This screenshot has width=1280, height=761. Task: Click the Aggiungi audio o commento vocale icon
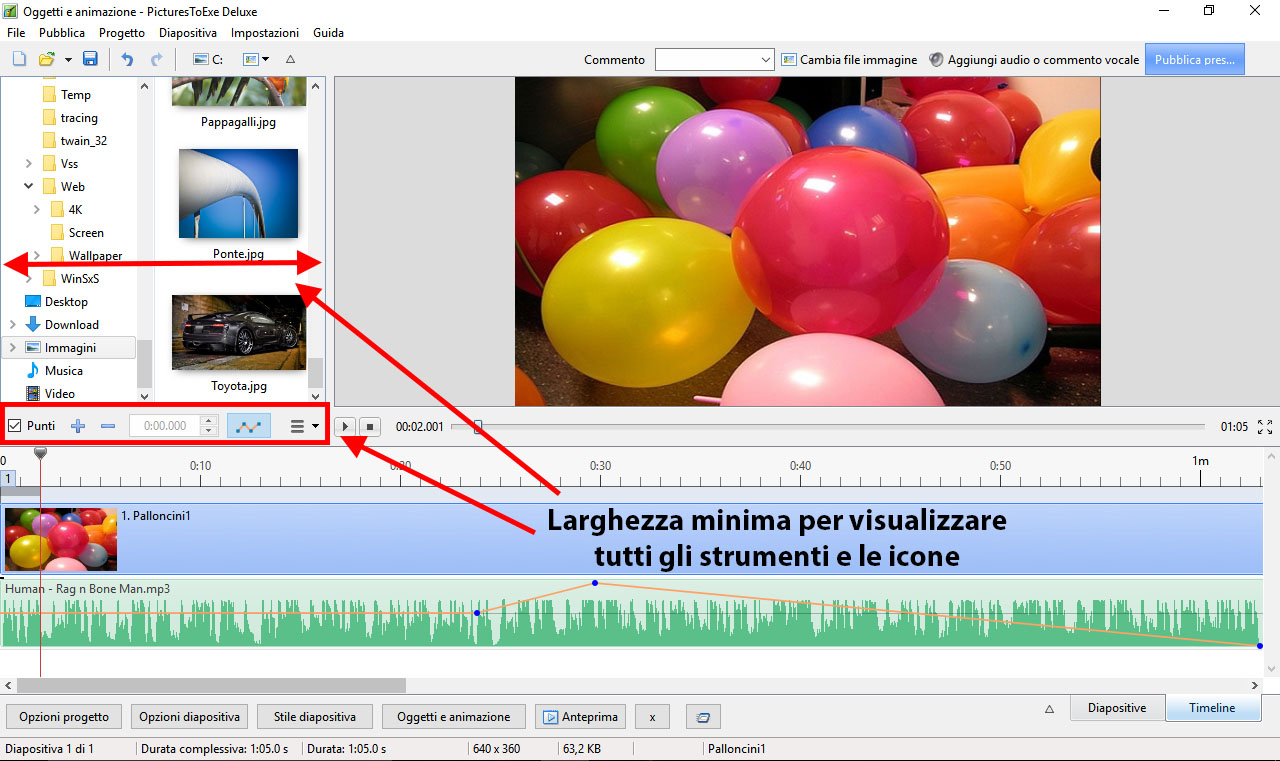click(936, 59)
